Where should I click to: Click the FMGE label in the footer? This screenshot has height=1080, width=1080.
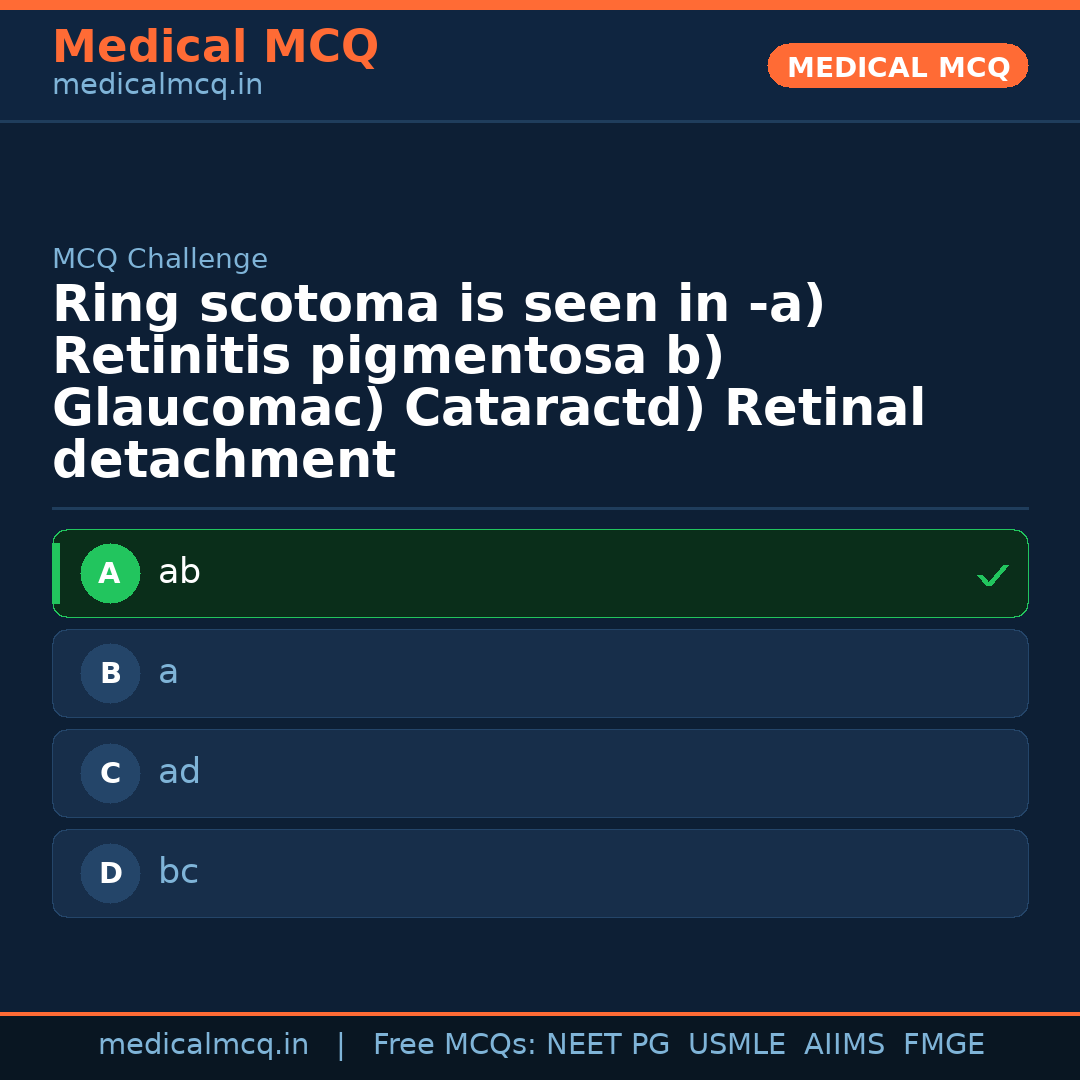click(x=943, y=1043)
